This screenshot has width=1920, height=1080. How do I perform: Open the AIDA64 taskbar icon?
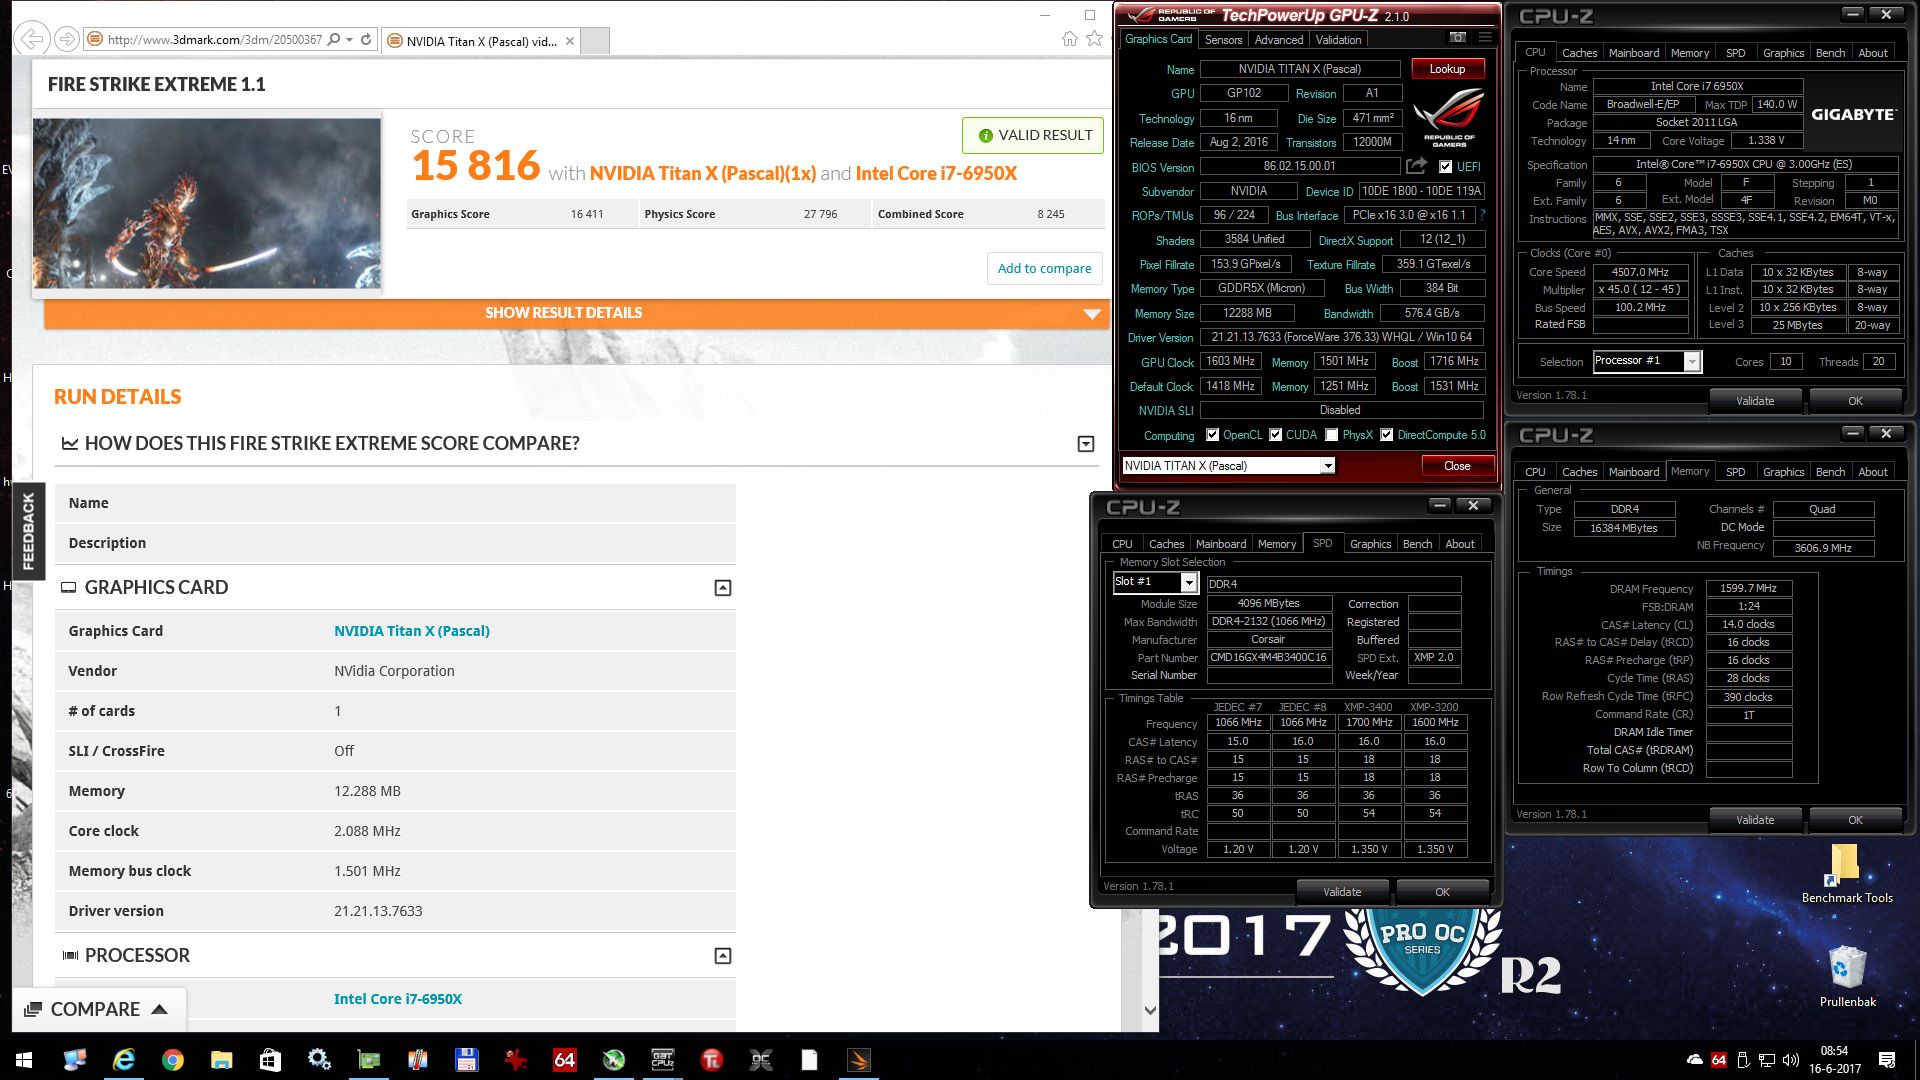coord(565,1060)
